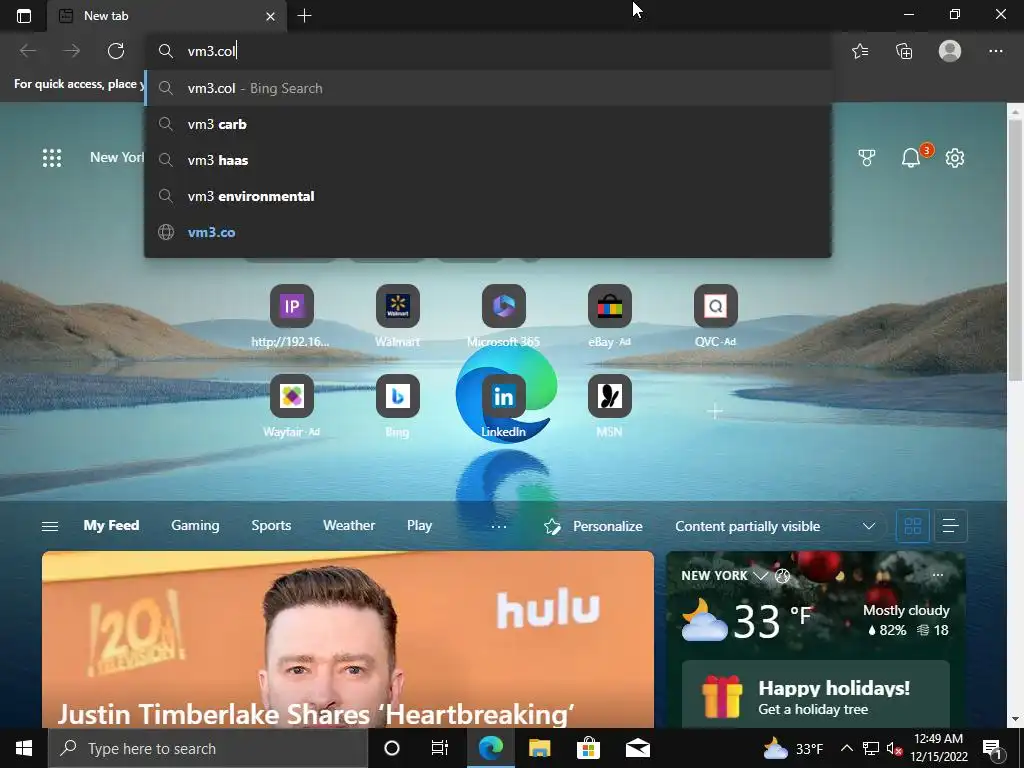Show hidden system tray icons
Screen dimensions: 1024x768
coord(846,748)
